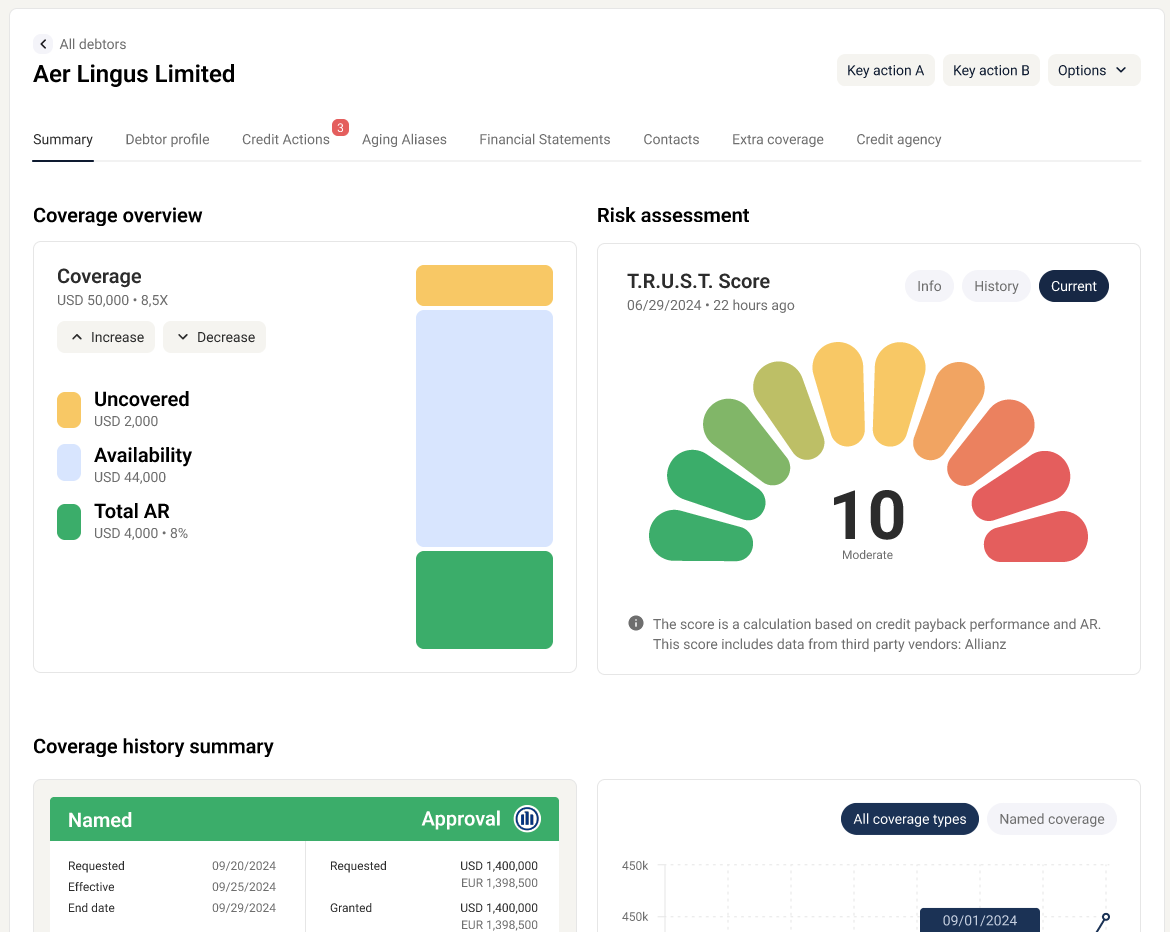The height and width of the screenshot is (932, 1170).
Task: Click Key action B button
Action: (x=991, y=70)
